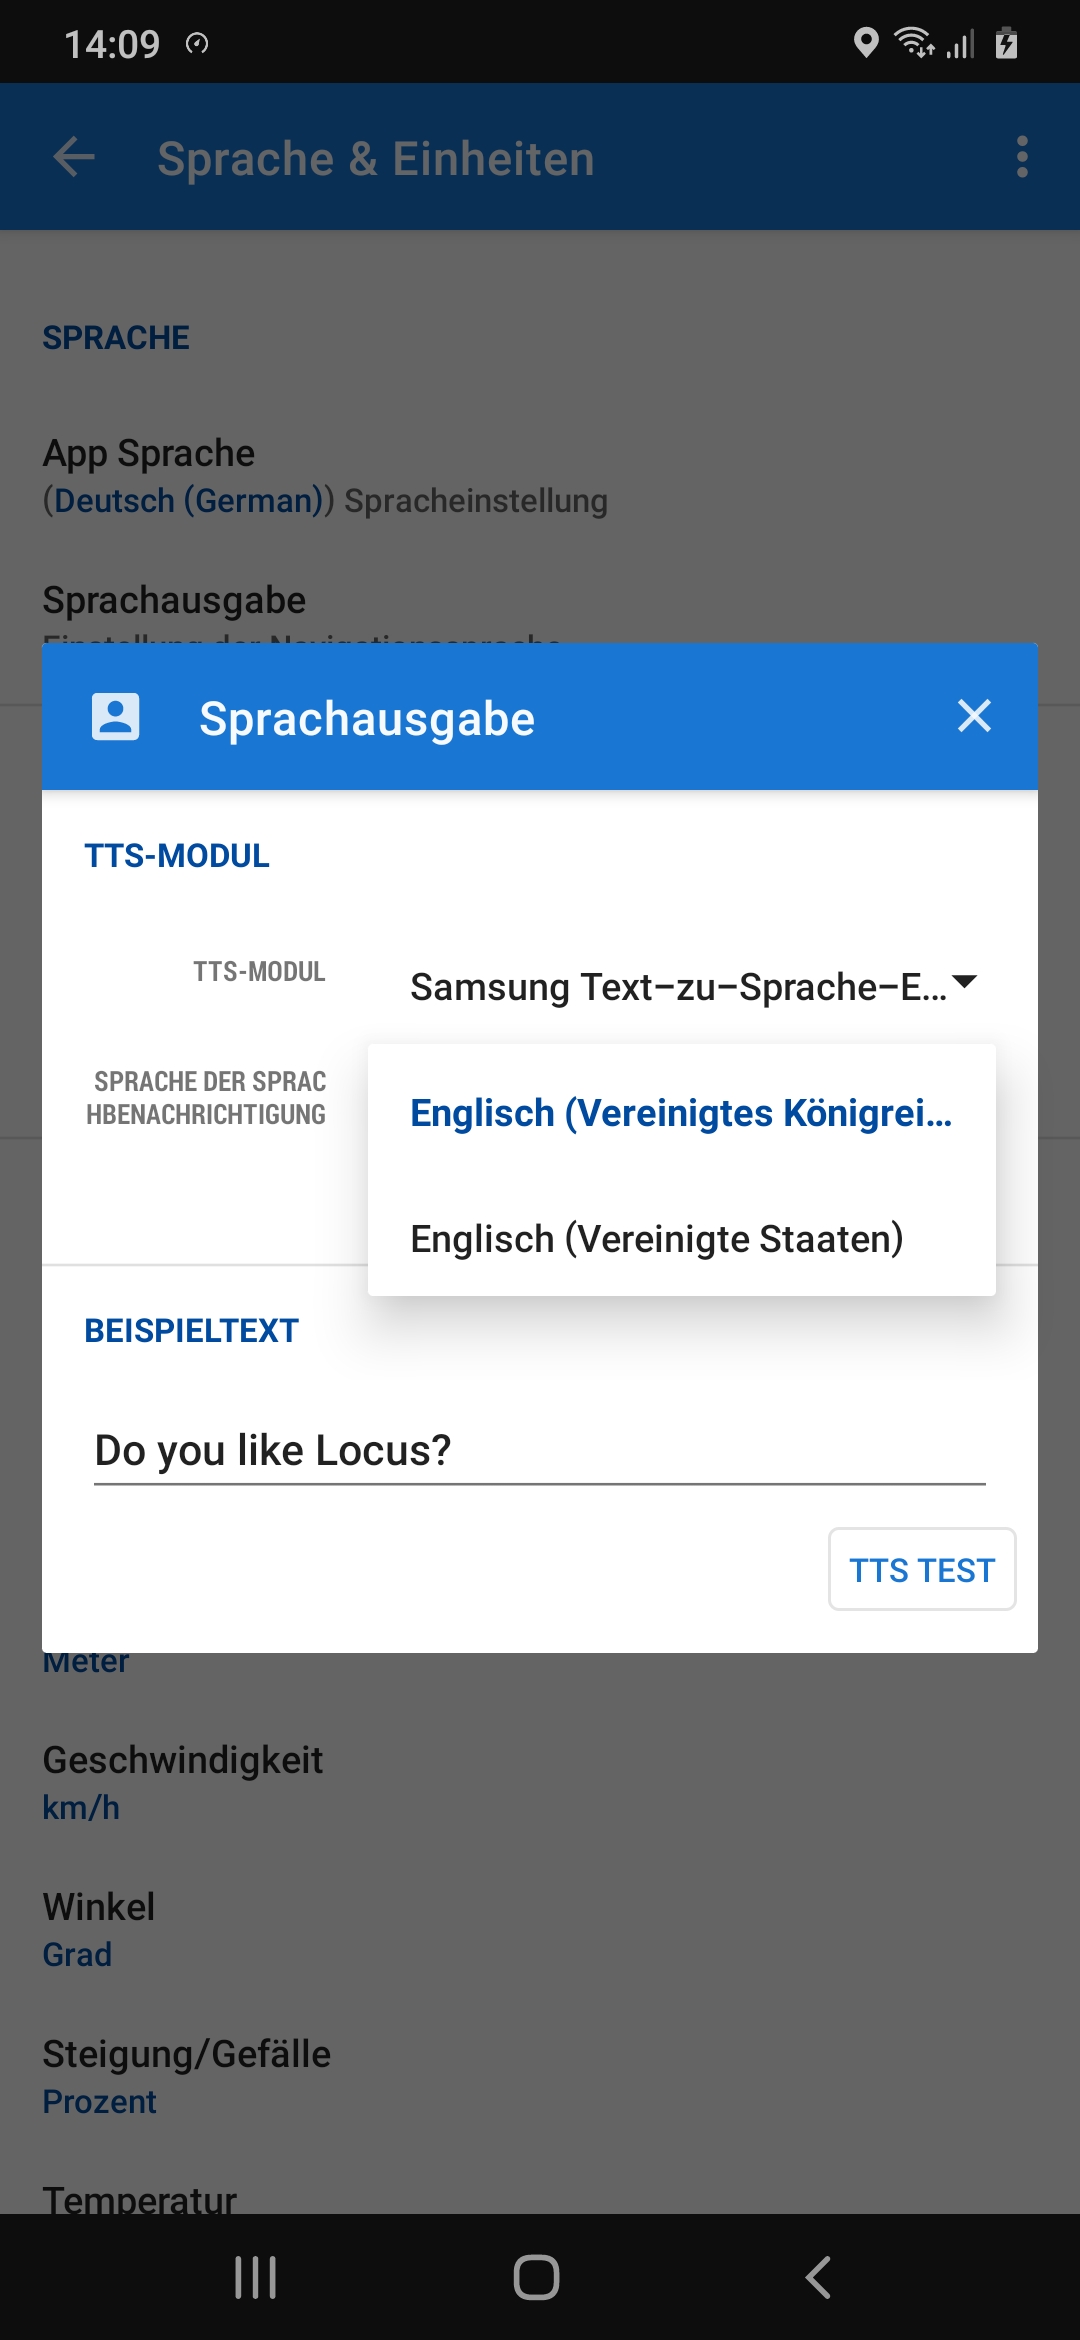The image size is (1080, 2340).
Task: Tap the back arrow in the header
Action: point(74,158)
